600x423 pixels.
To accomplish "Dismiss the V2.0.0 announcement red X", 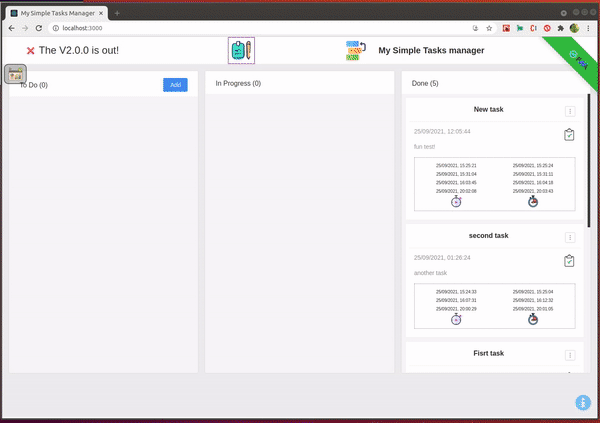I will [x=31, y=51].
